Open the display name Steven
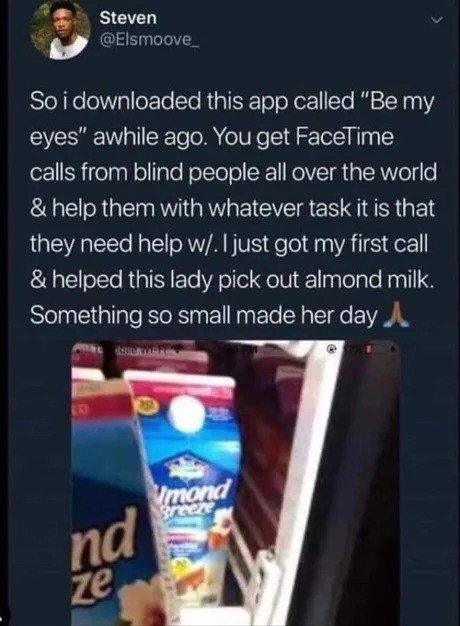This screenshot has width=460, height=626. pos(129,18)
